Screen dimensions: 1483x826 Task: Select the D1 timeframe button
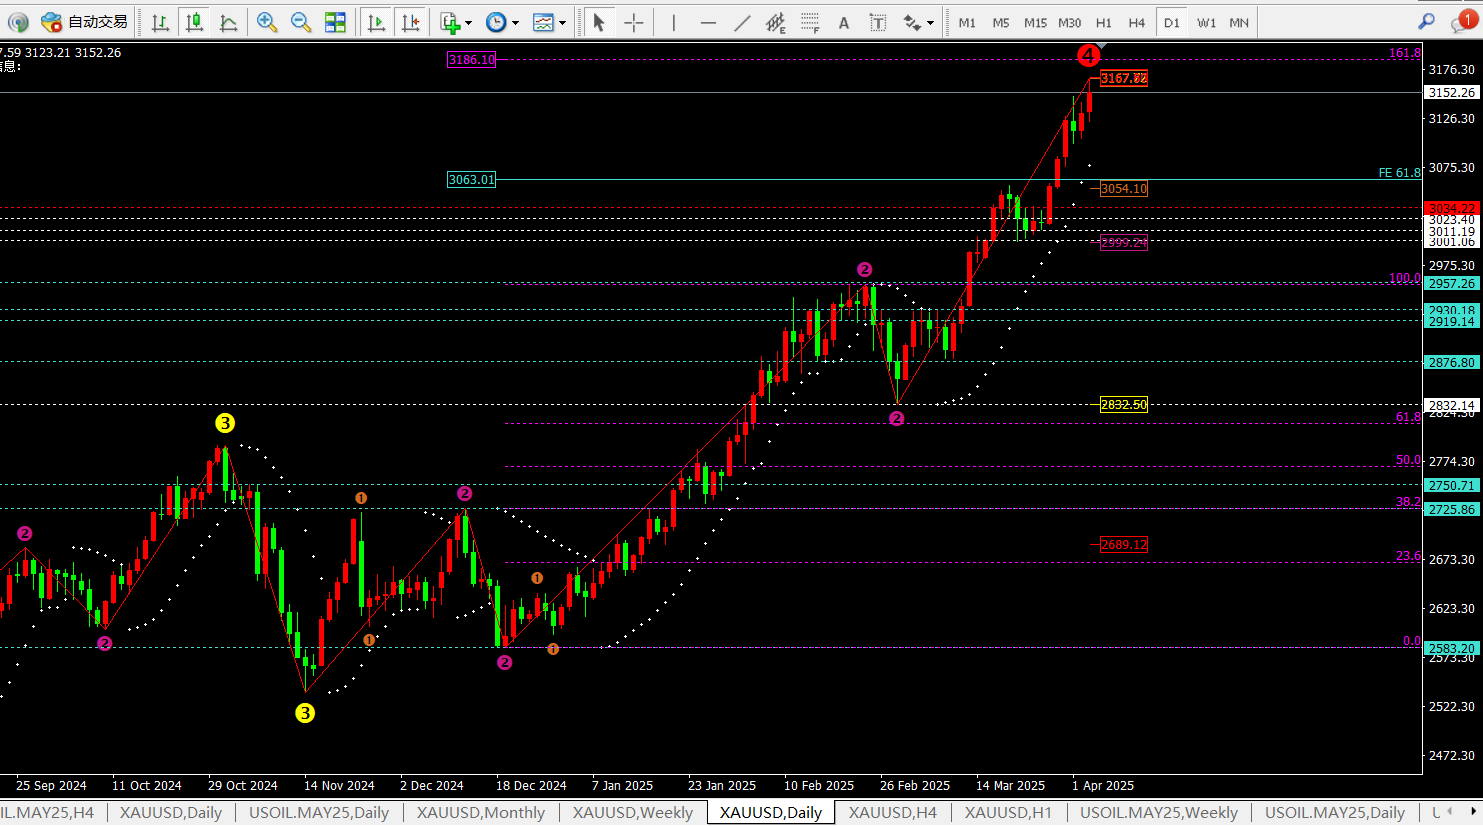point(1172,22)
